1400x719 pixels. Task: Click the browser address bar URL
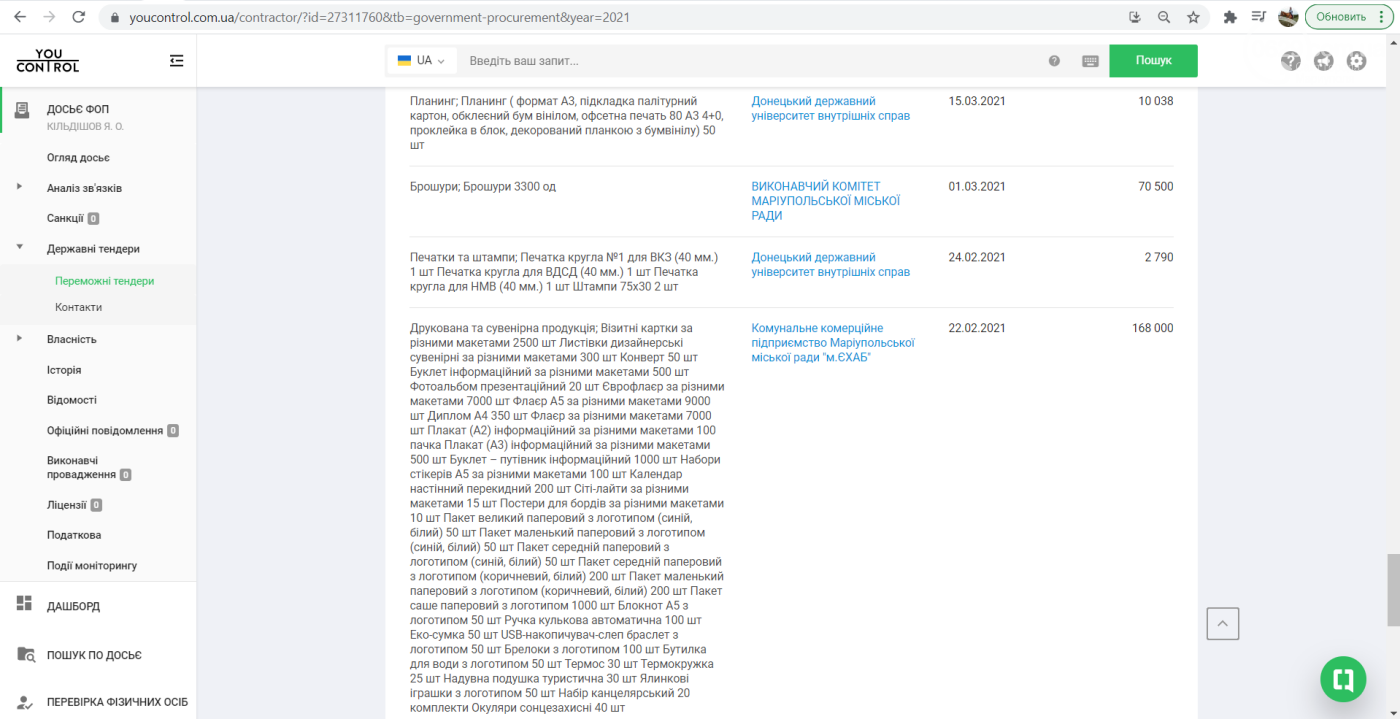tap(379, 17)
